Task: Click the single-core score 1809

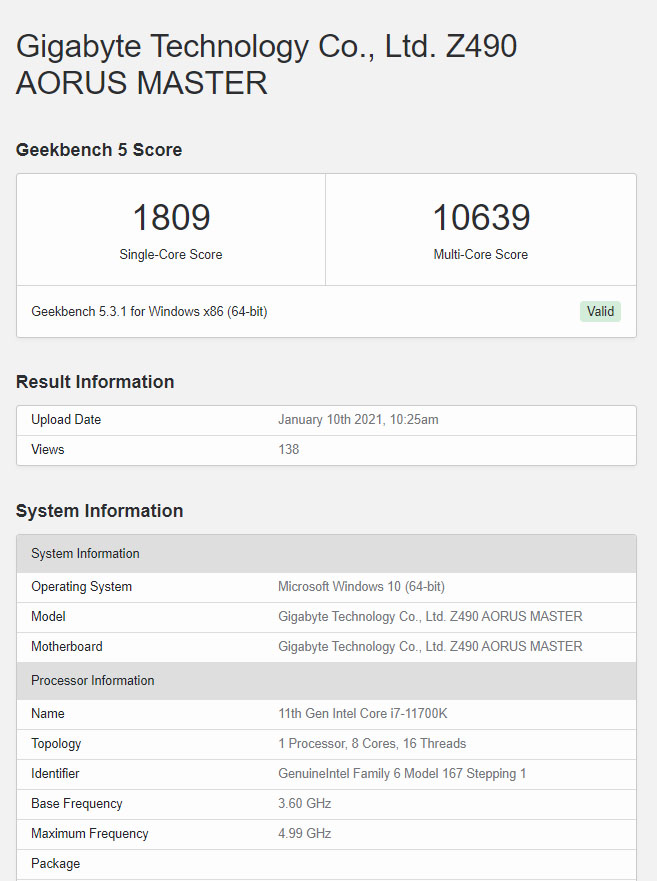Action: point(171,217)
